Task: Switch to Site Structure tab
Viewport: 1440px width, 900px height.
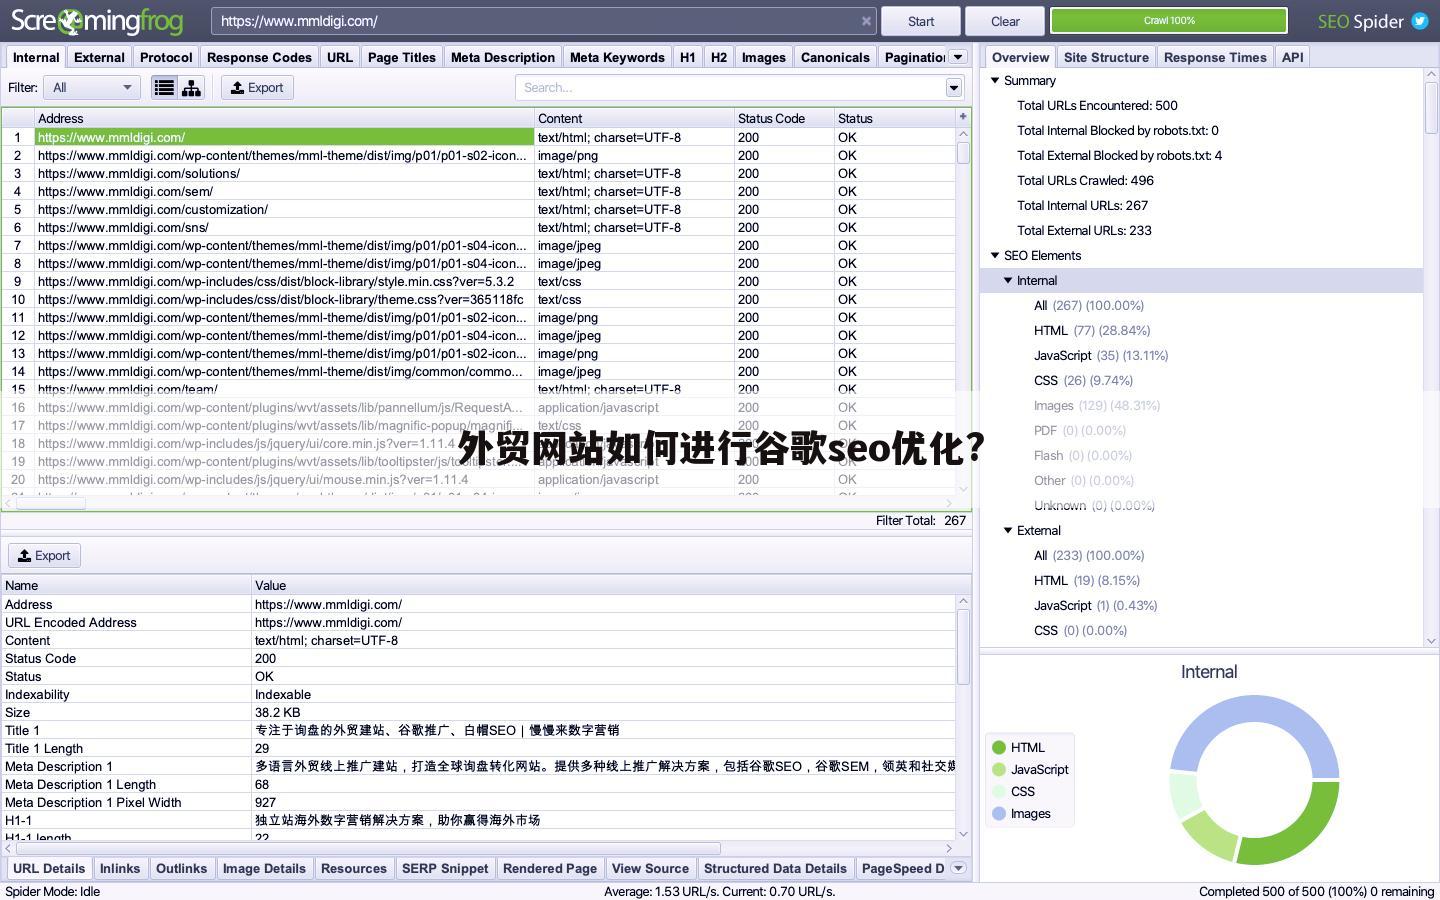Action: 1106,57
